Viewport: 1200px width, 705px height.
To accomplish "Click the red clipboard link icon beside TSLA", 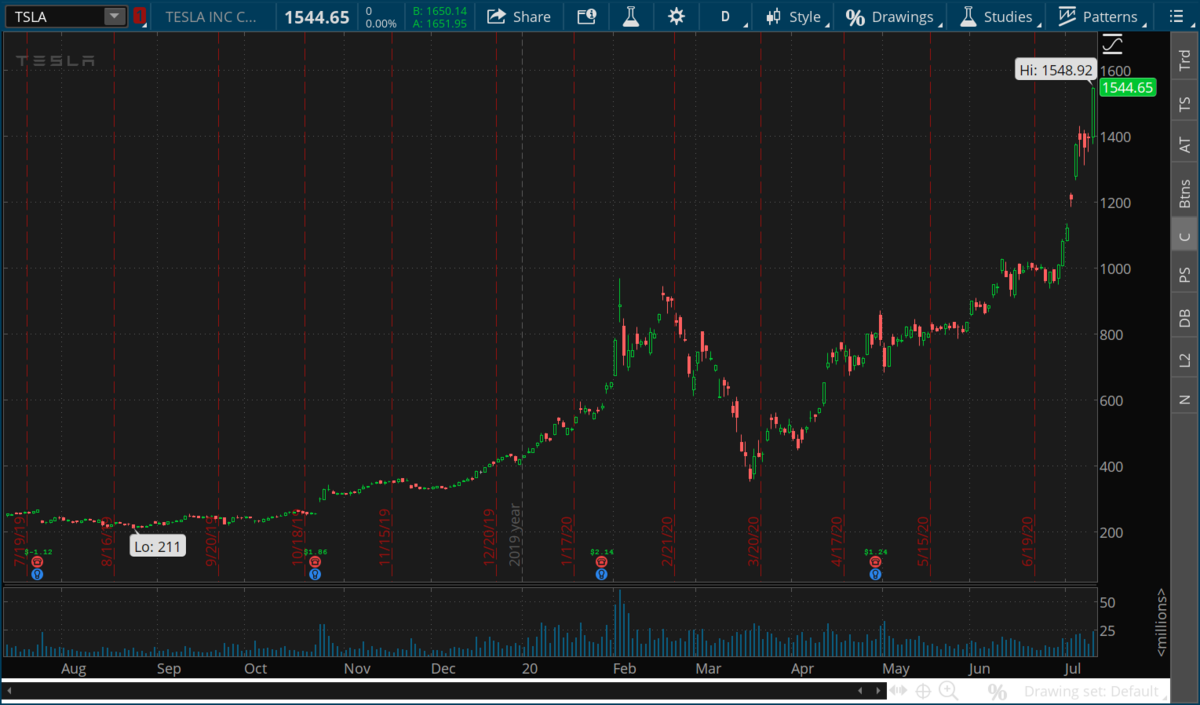I will (x=139, y=16).
